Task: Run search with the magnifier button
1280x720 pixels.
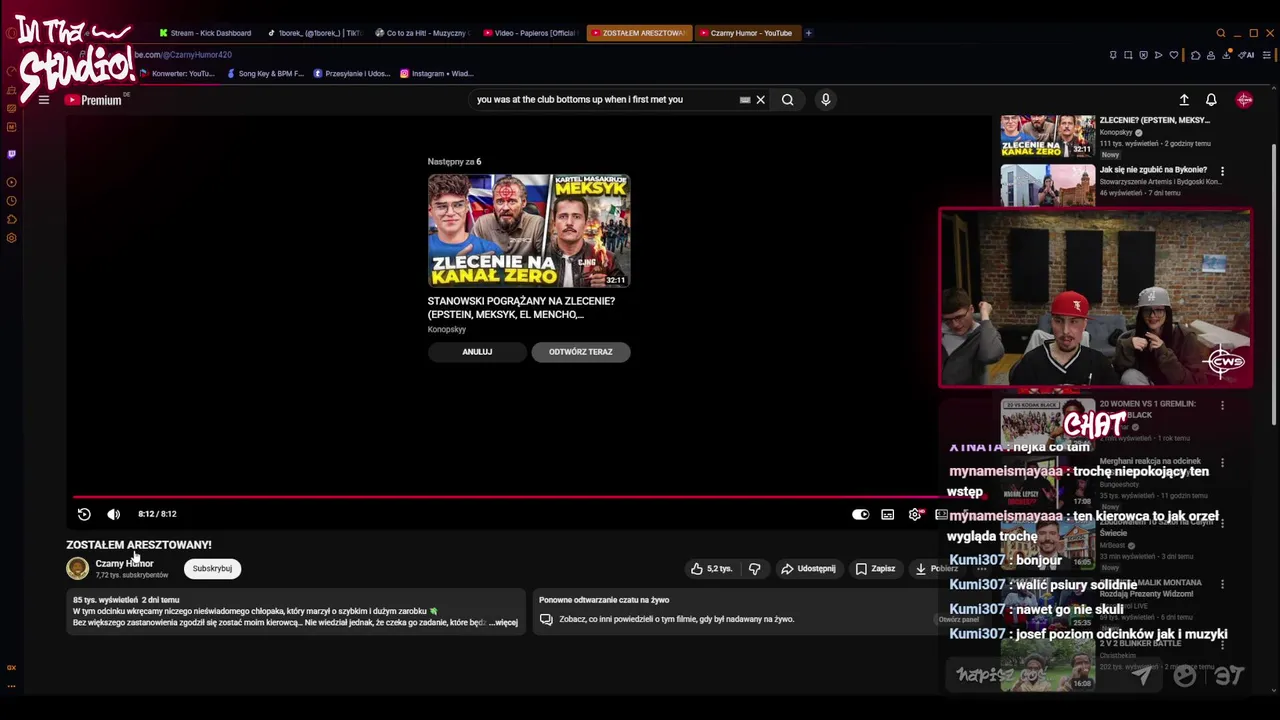Action: coord(788,100)
